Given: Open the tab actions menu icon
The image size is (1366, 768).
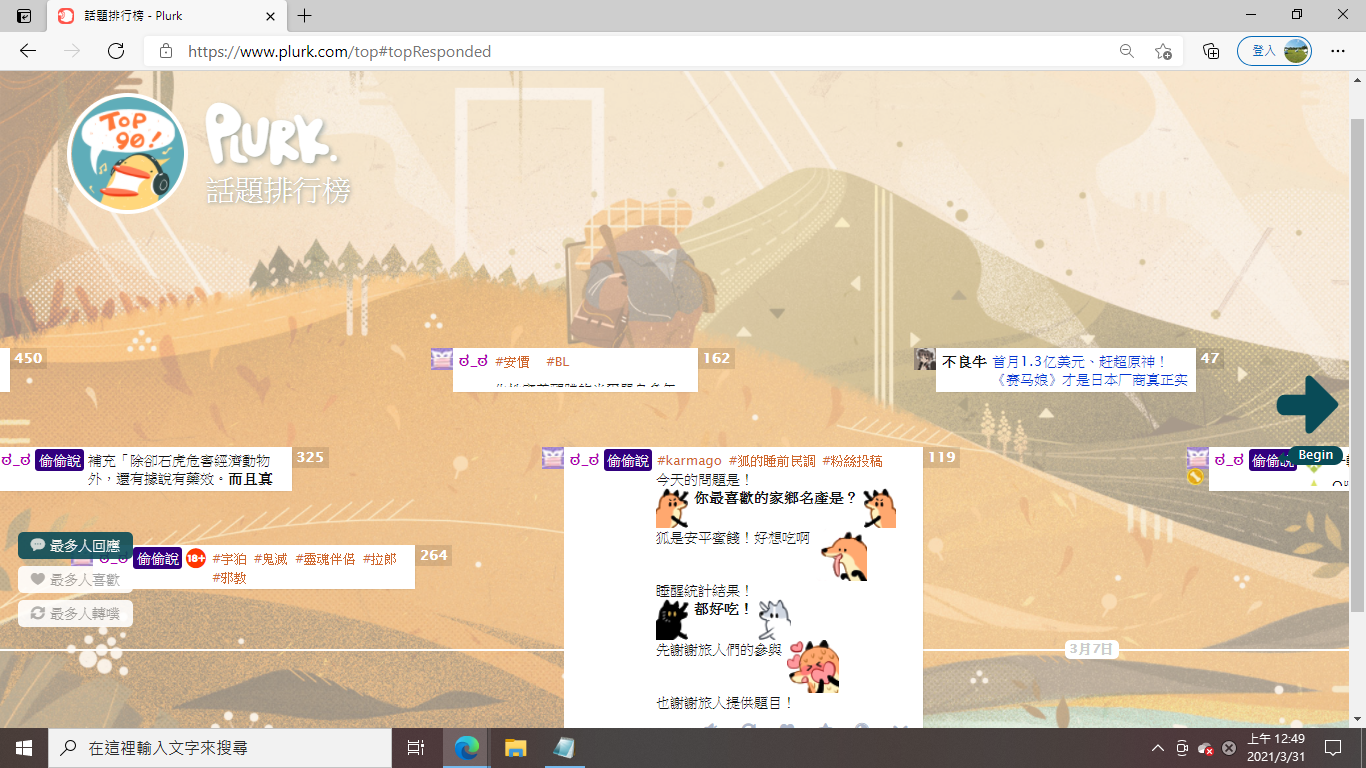Looking at the screenshot, I should [x=24, y=16].
